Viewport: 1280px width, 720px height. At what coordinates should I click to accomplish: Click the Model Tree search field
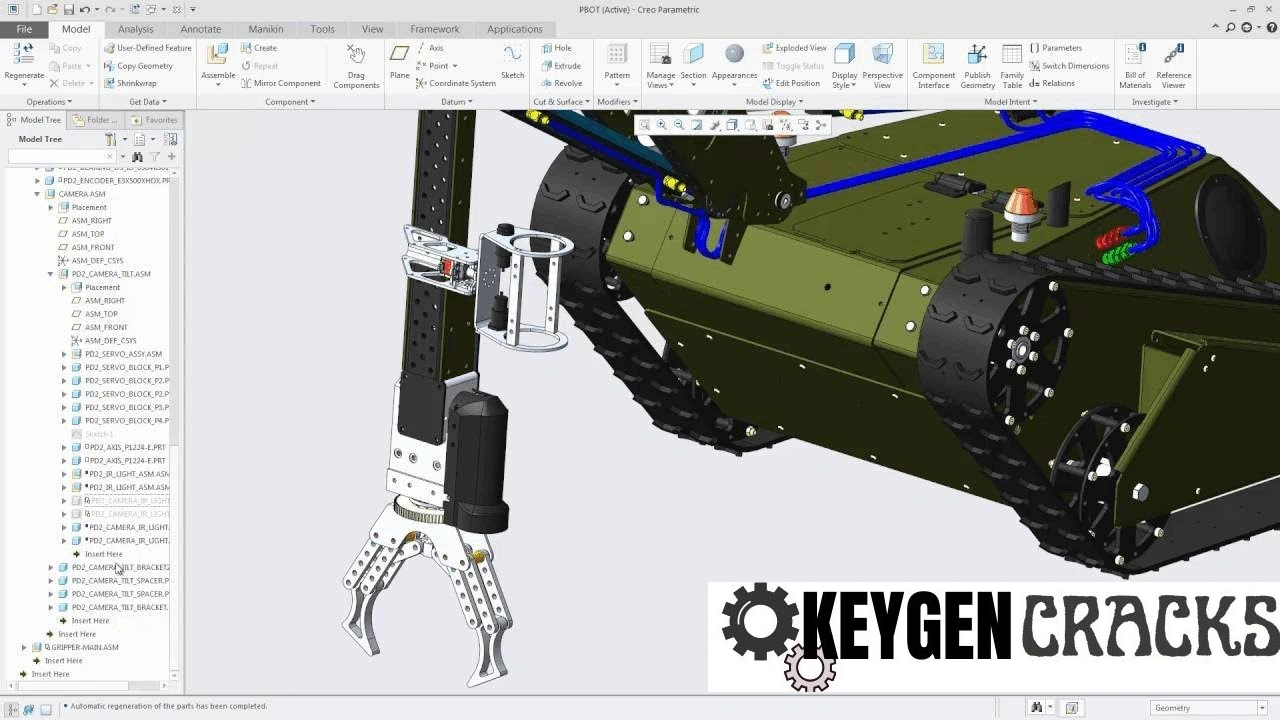(61, 157)
